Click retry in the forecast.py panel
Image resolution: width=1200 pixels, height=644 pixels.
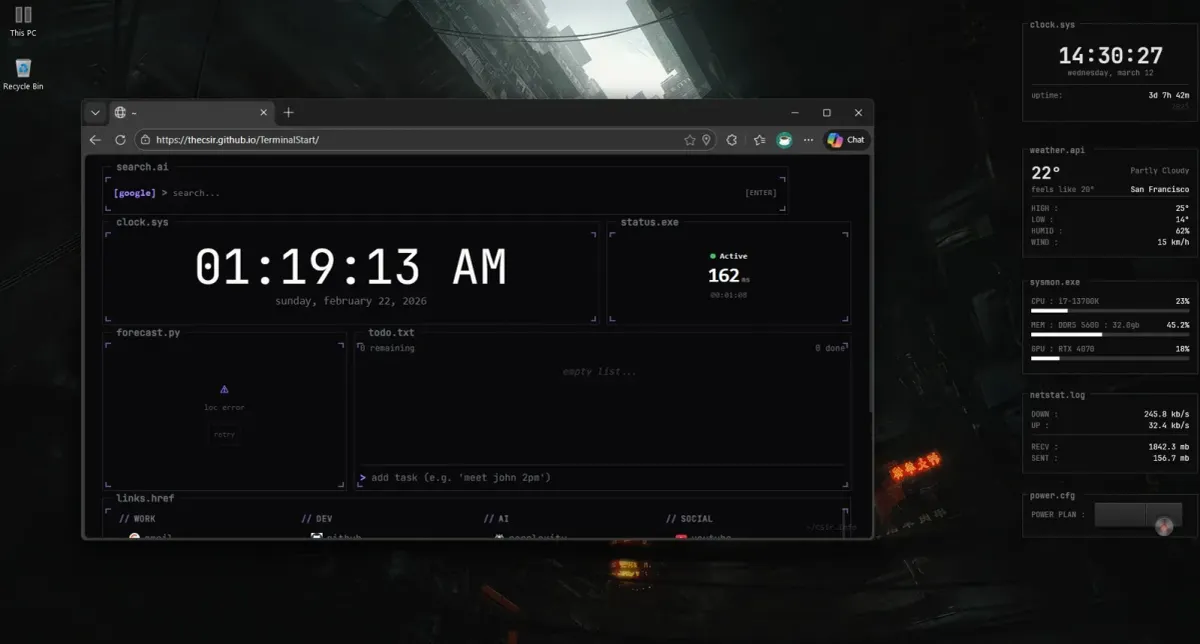pos(224,434)
